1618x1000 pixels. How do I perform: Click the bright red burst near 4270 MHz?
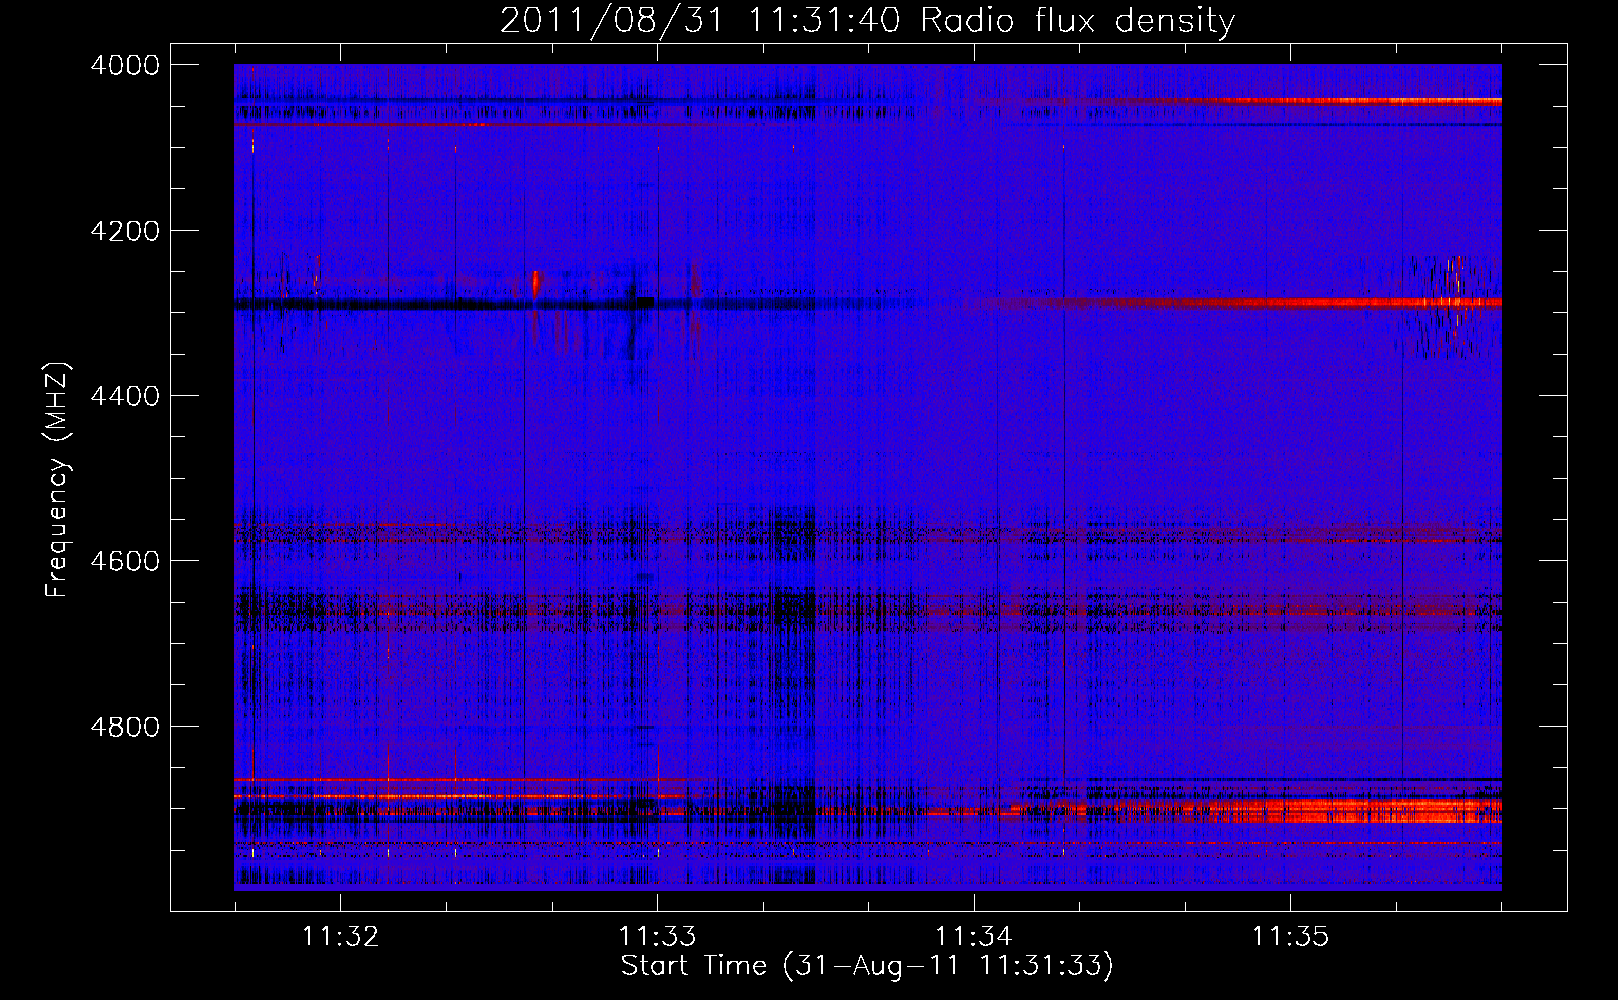click(x=536, y=283)
